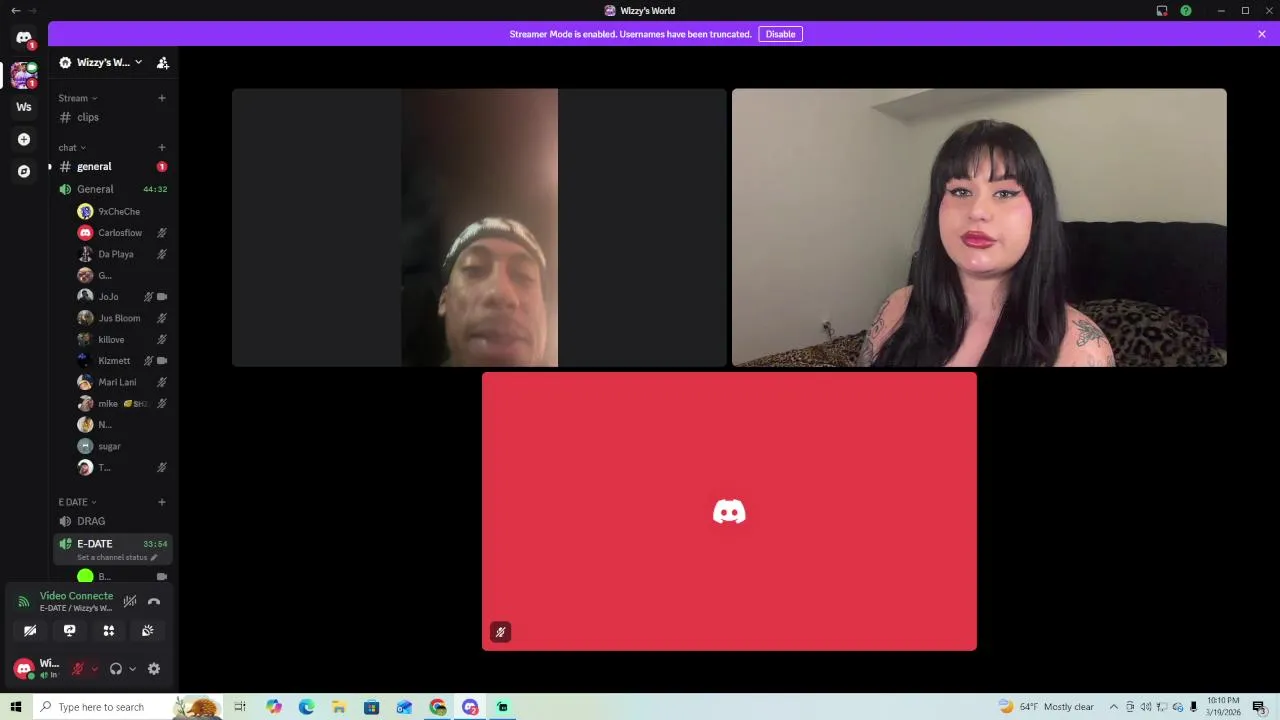This screenshot has width=1280, height=720.
Task: Select user Mari Lani in voice list
Action: click(122, 382)
